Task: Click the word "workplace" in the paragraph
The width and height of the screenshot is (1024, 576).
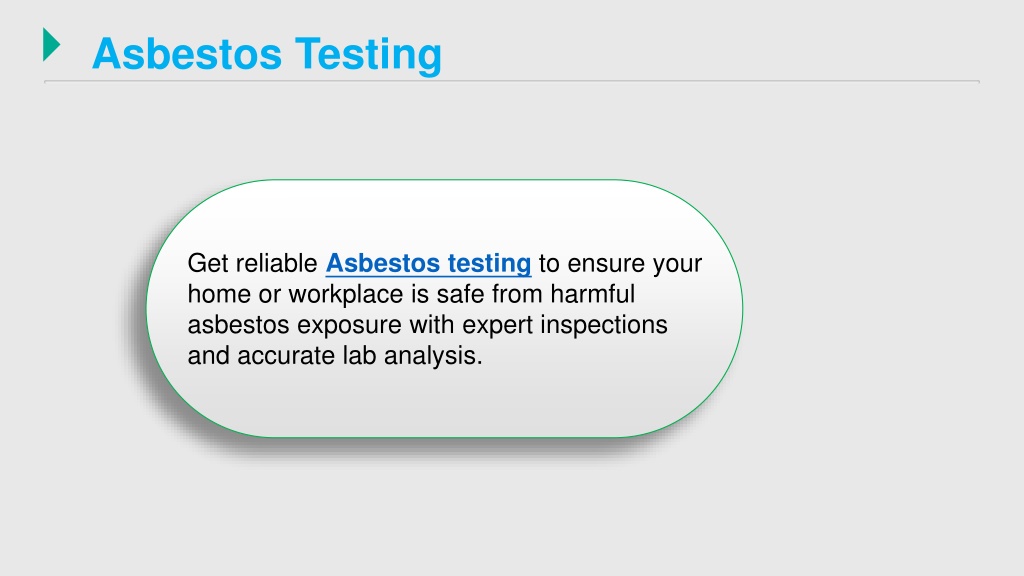Action: 346,295
